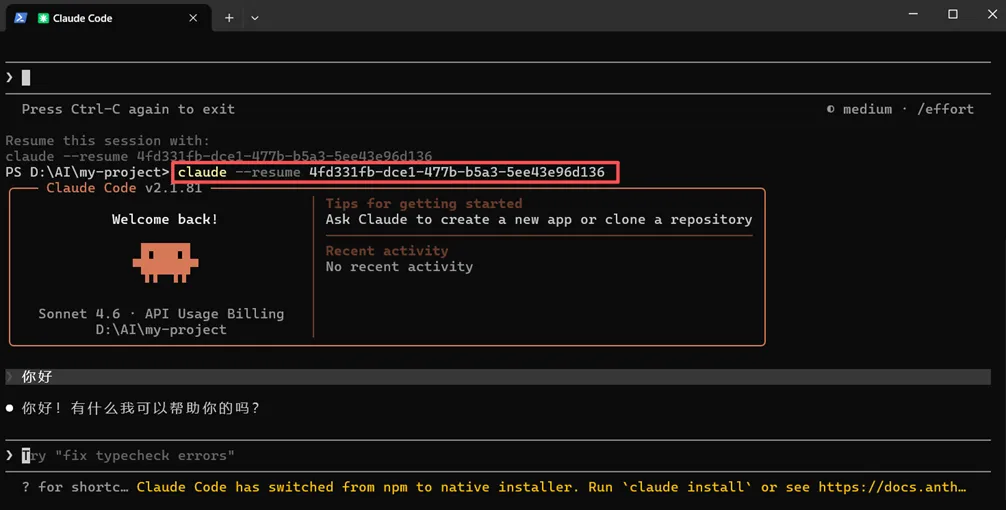
Task: Select the Claude Code terminal tab
Action: coord(108,18)
